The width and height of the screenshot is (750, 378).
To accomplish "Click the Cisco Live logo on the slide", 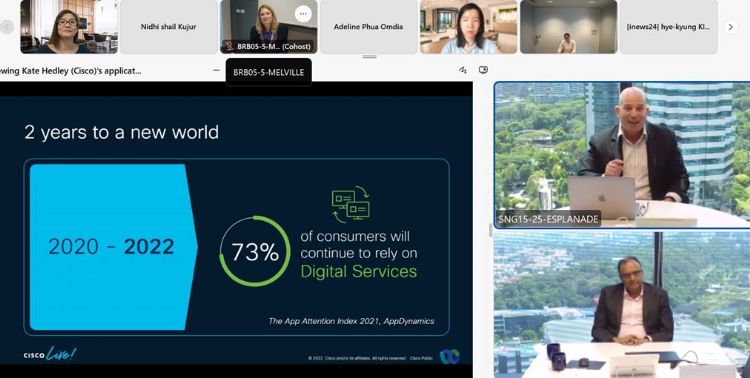I will pos(50,354).
